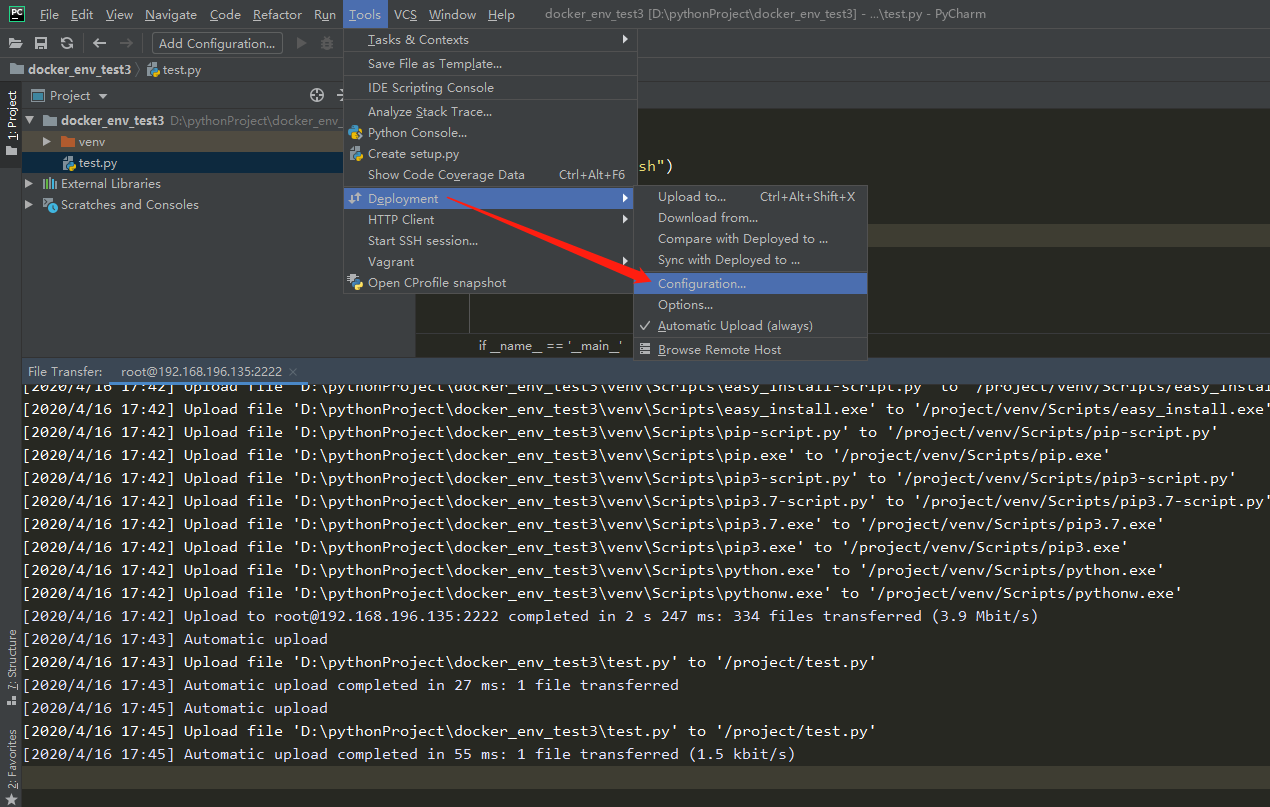The height and width of the screenshot is (807, 1270).
Task: Open the Structure tool window tab
Action: coord(12,660)
